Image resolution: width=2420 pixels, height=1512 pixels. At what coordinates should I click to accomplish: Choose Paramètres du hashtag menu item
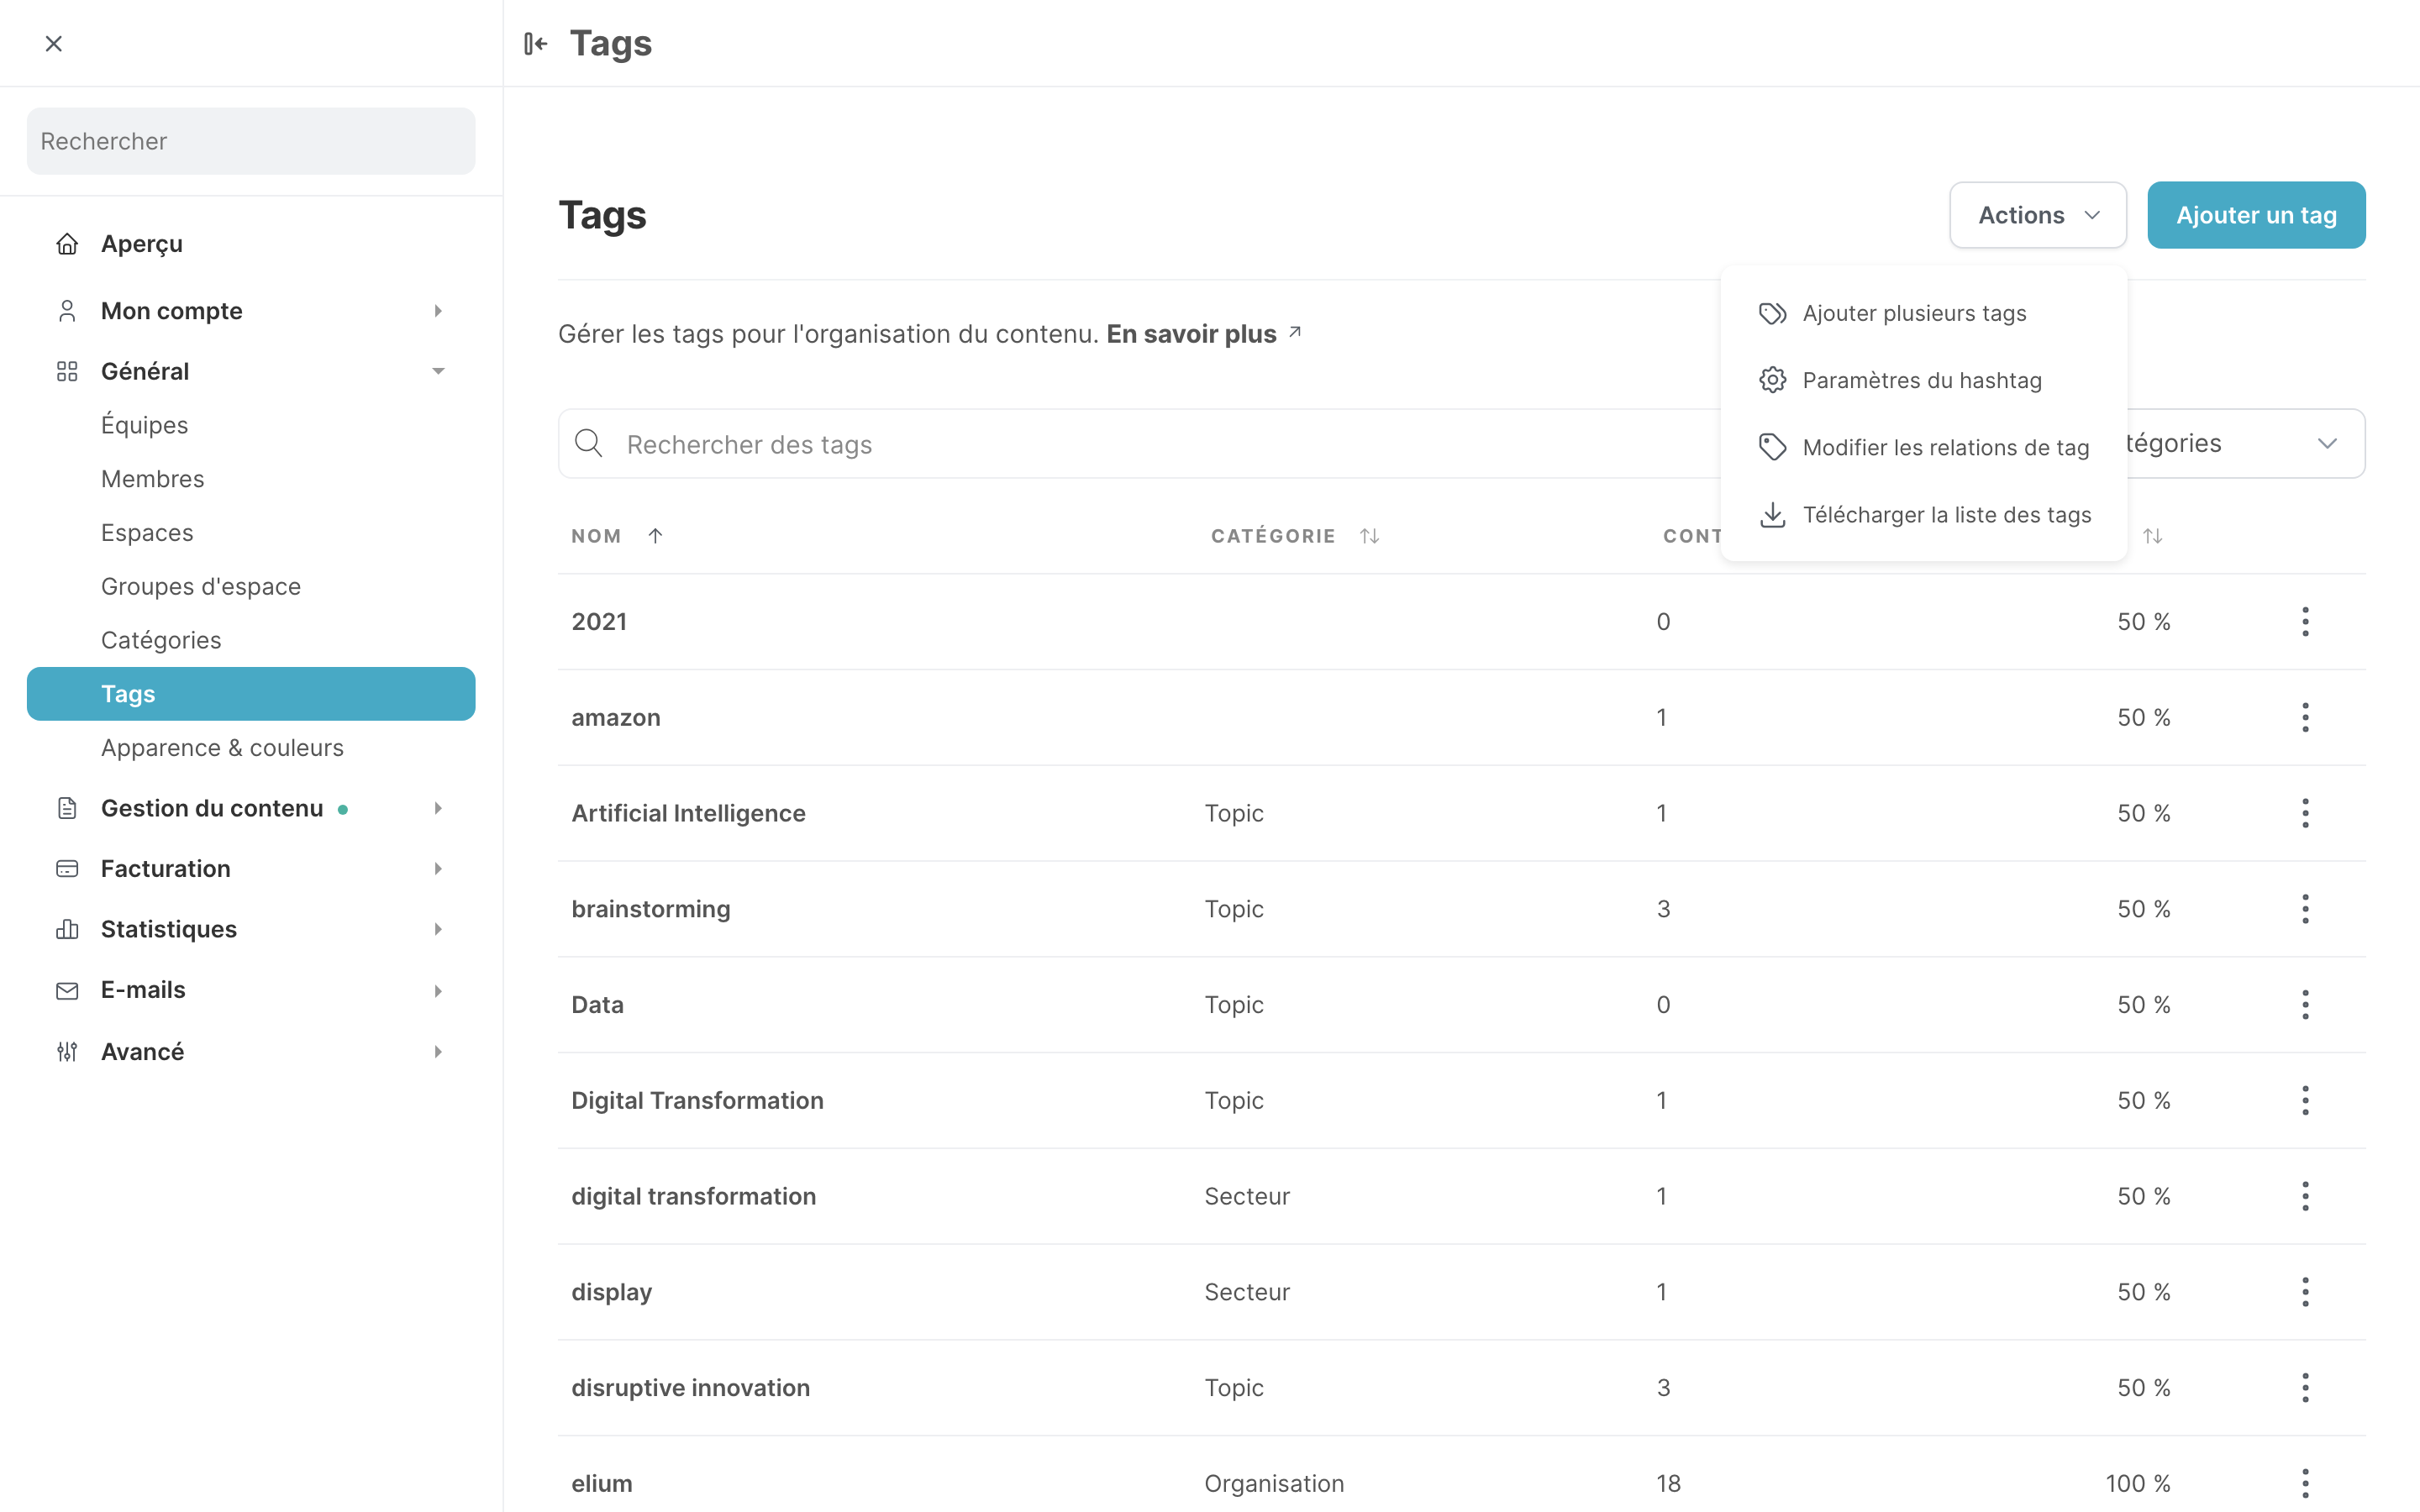(x=1924, y=380)
